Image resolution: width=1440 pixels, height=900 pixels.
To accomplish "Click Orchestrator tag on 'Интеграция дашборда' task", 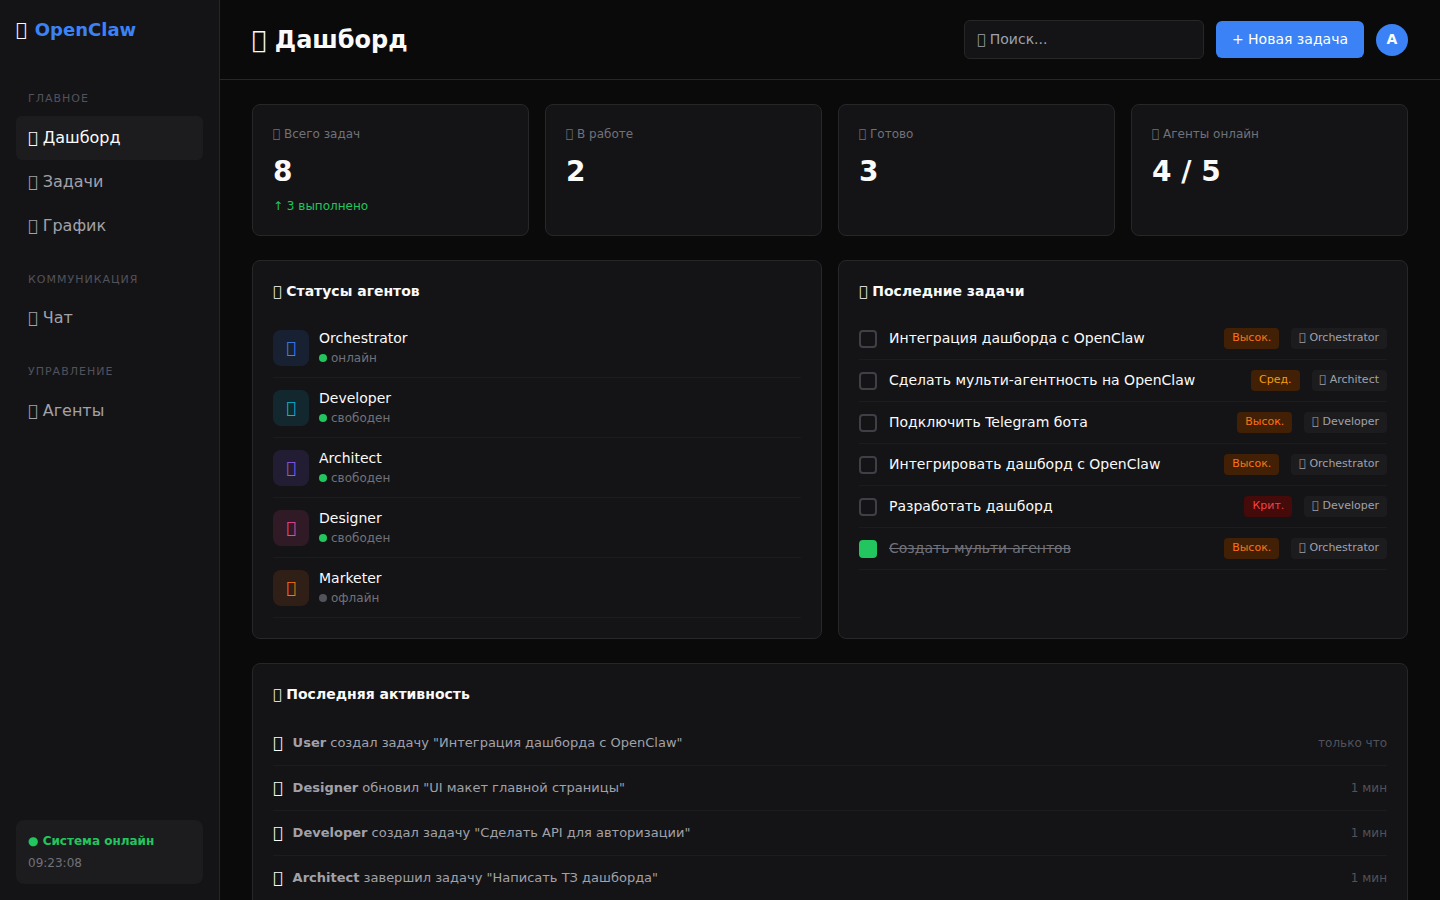I will click(1338, 338).
